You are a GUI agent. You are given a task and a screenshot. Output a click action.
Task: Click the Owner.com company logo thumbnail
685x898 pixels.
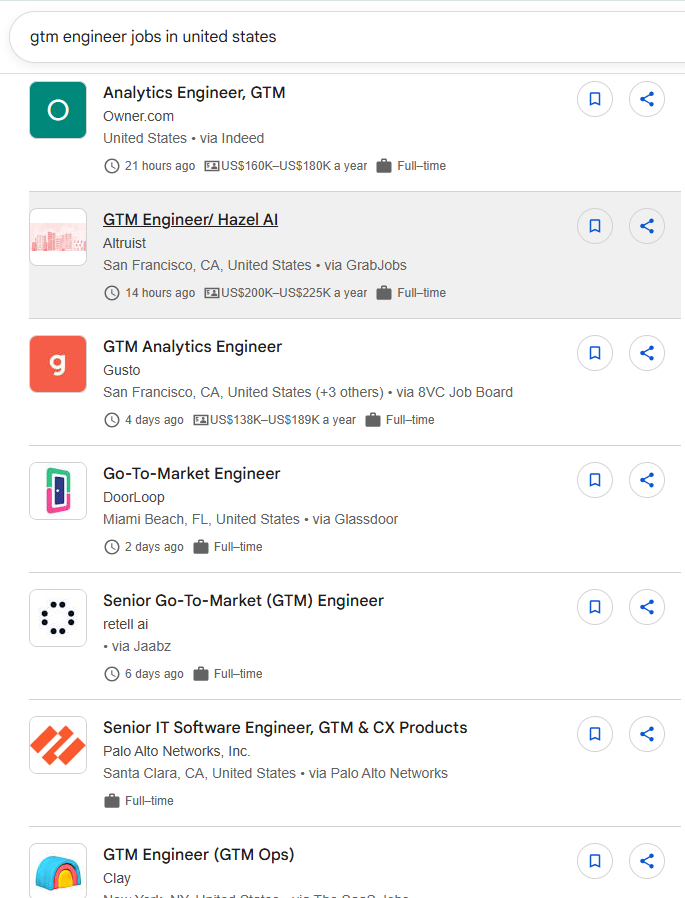pyautogui.click(x=58, y=110)
